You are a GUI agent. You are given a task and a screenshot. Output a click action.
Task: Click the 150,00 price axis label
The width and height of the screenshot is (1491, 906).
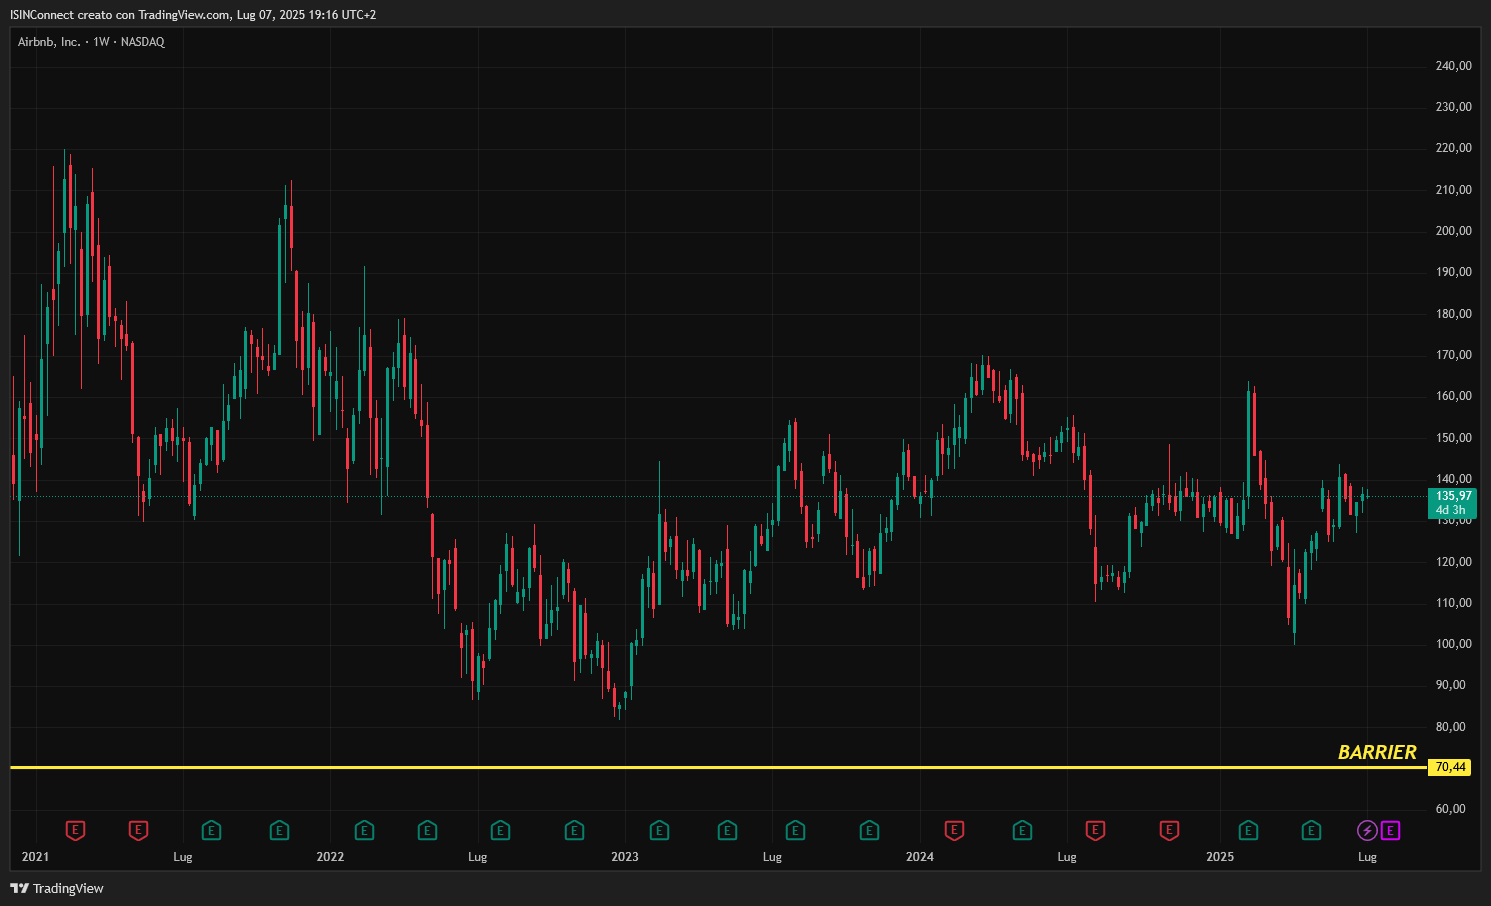pyautogui.click(x=1453, y=438)
